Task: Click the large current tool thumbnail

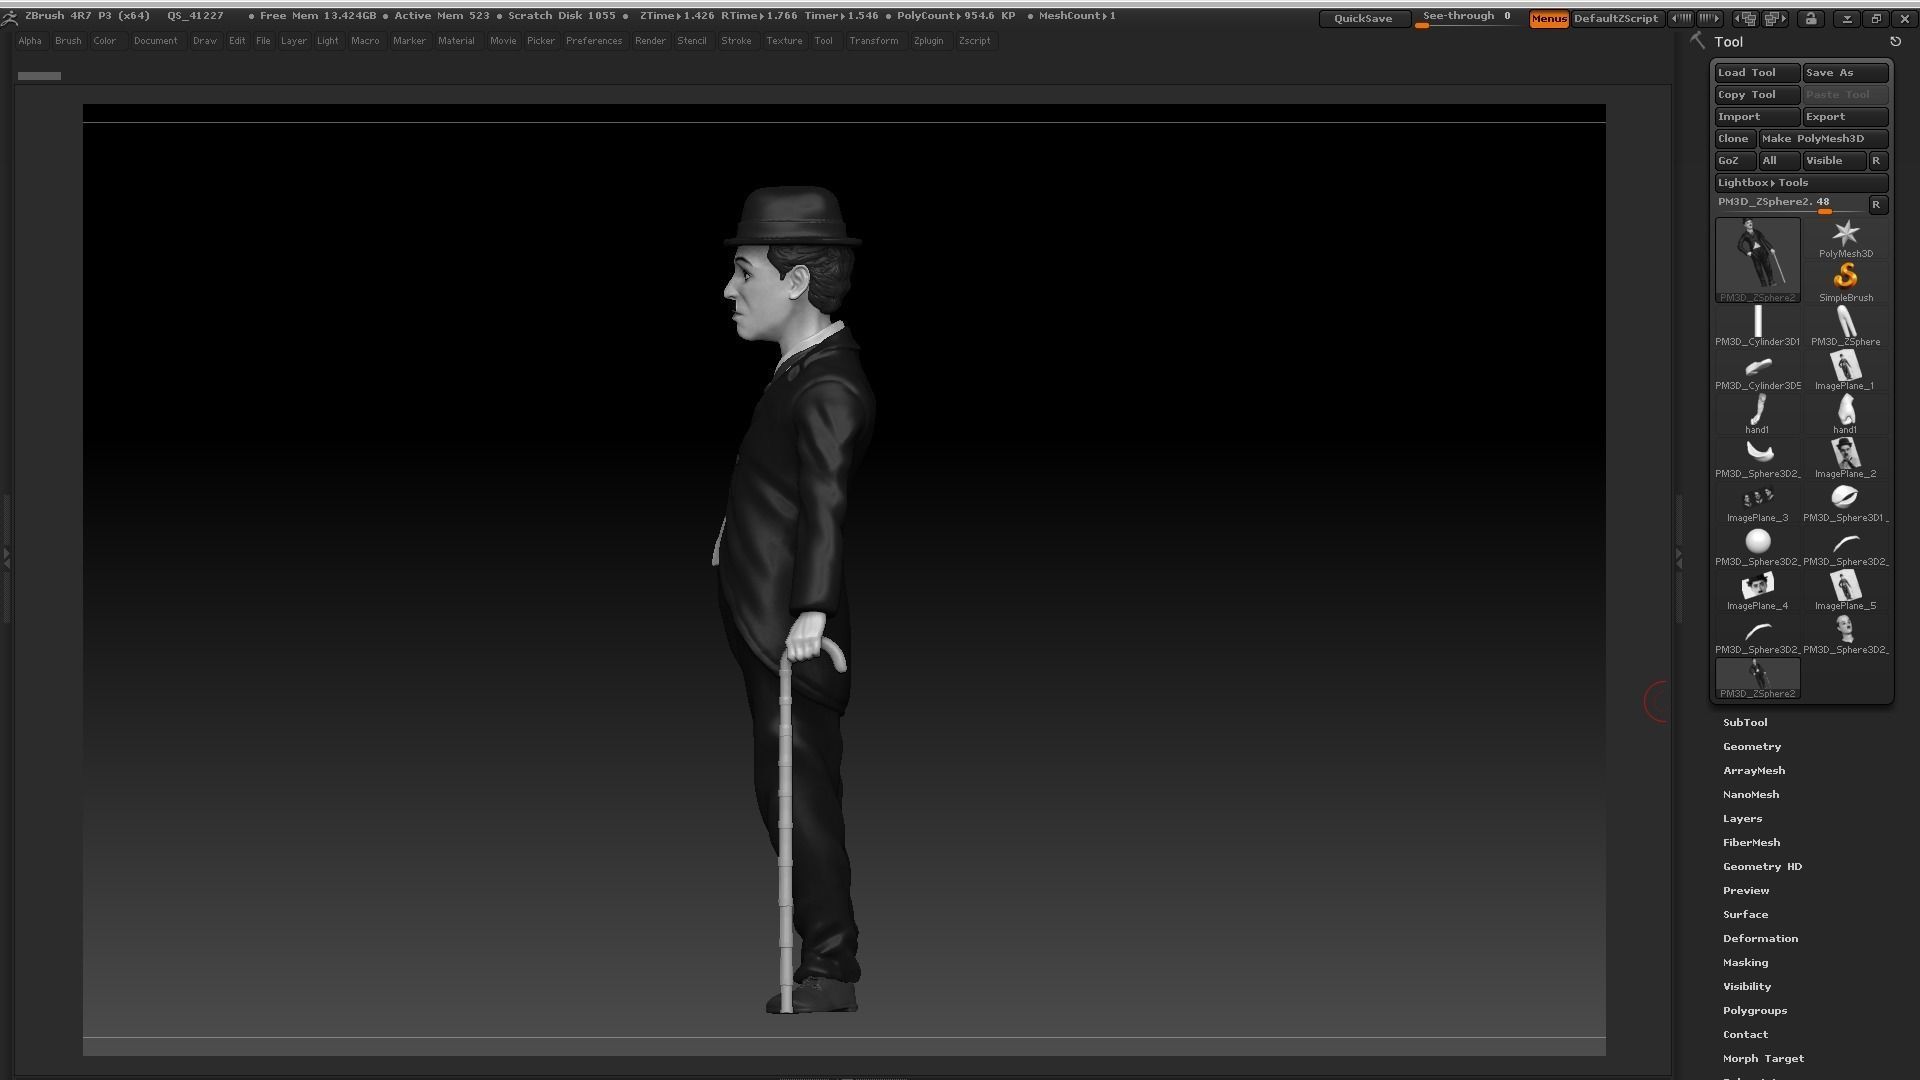Action: click(1757, 260)
